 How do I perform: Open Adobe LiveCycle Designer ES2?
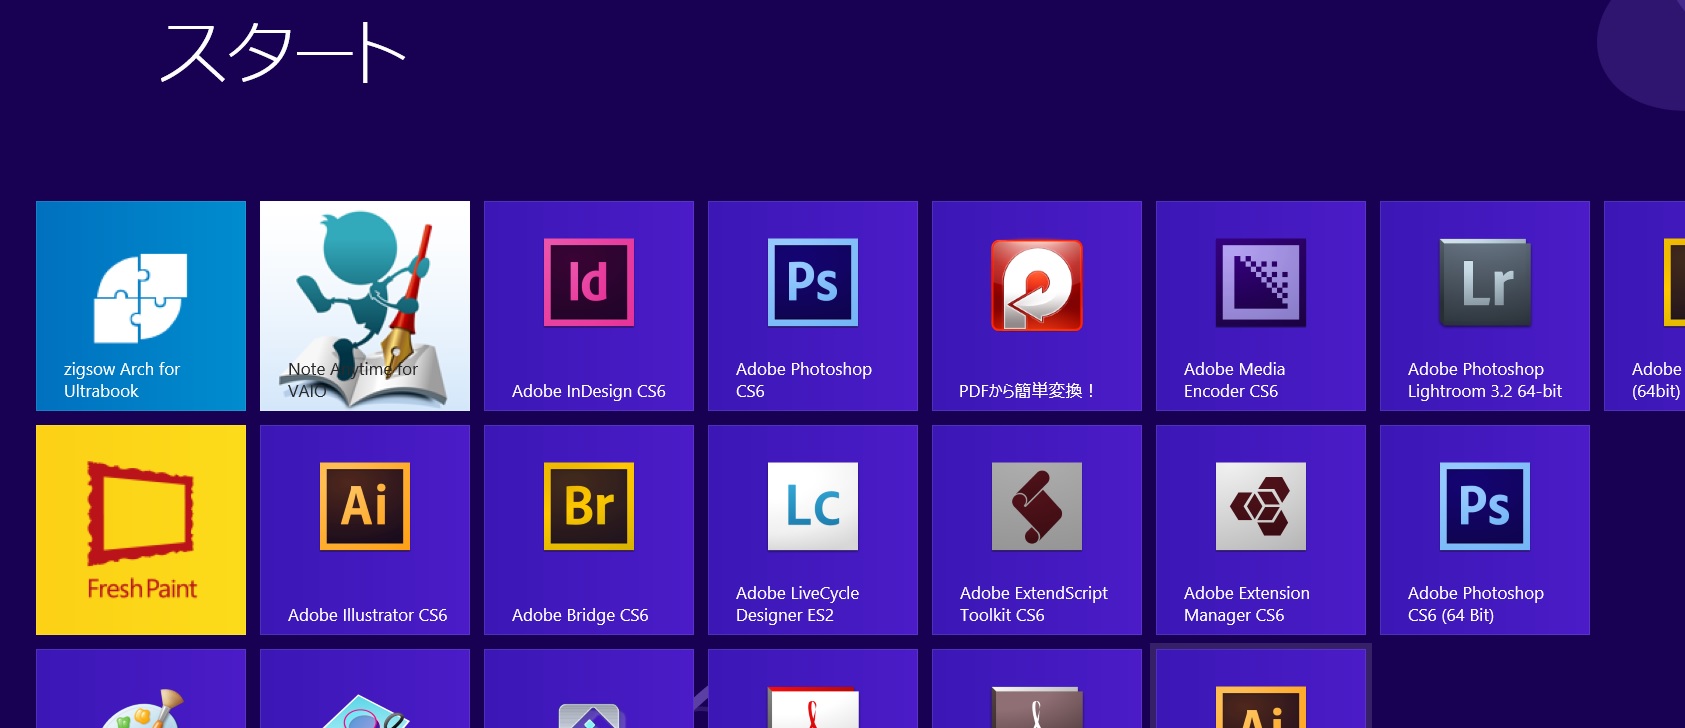coord(813,530)
